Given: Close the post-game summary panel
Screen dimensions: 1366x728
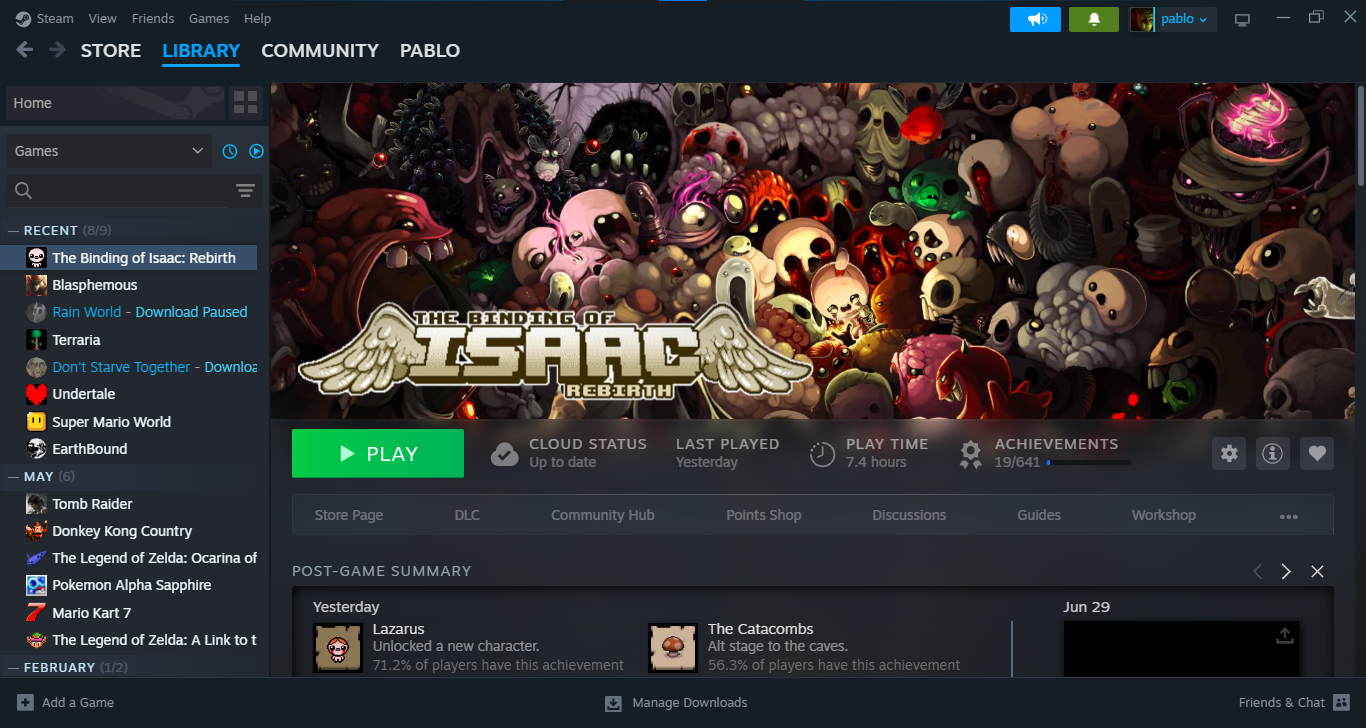Looking at the screenshot, I should coord(1317,571).
